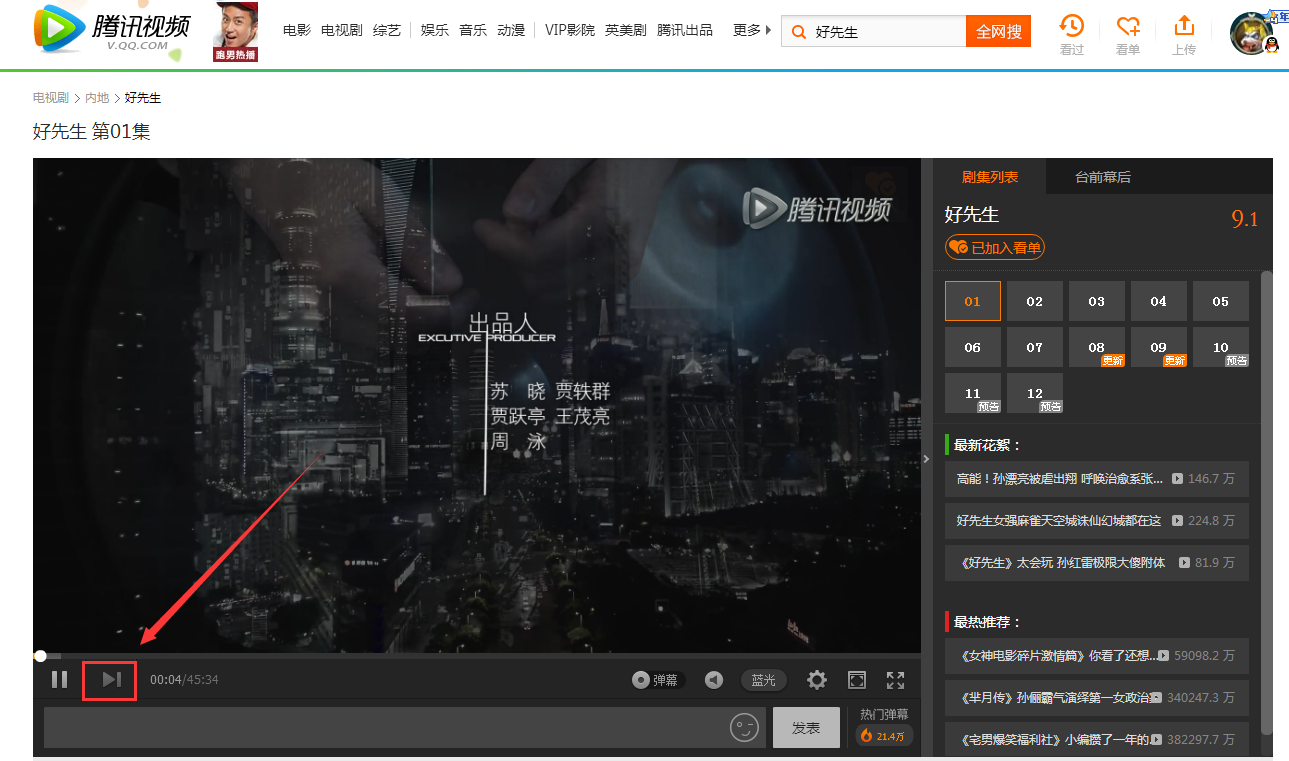Viewport: 1289px width, 761px height.
Task: Click the 内地 breadcrumb link
Action: tap(97, 98)
